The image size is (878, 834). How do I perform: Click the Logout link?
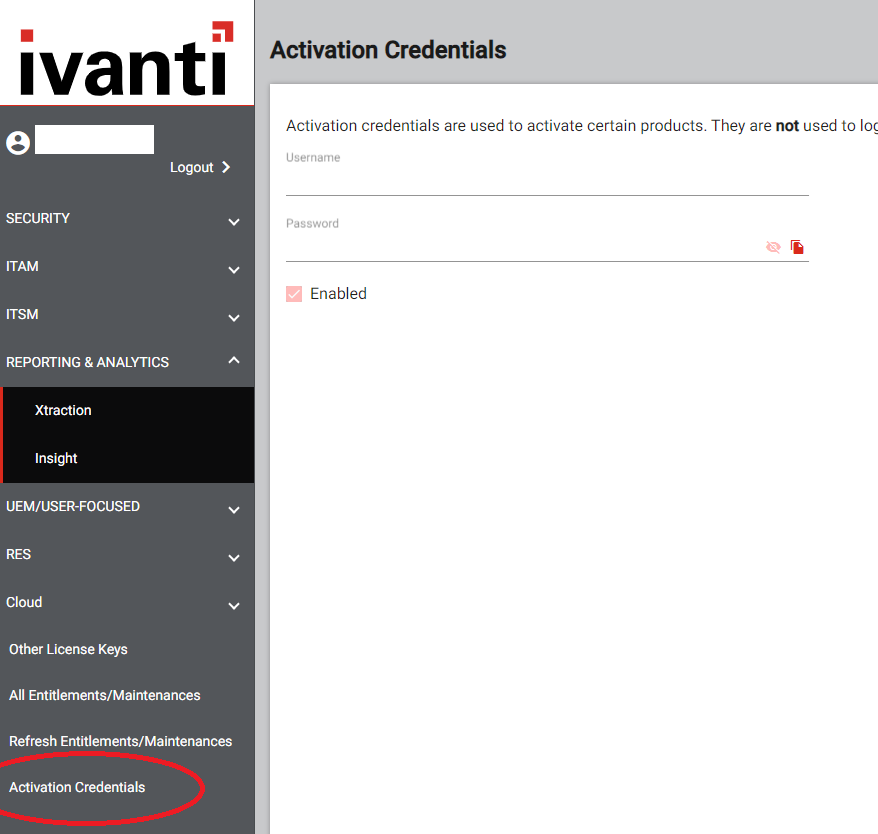(x=199, y=167)
